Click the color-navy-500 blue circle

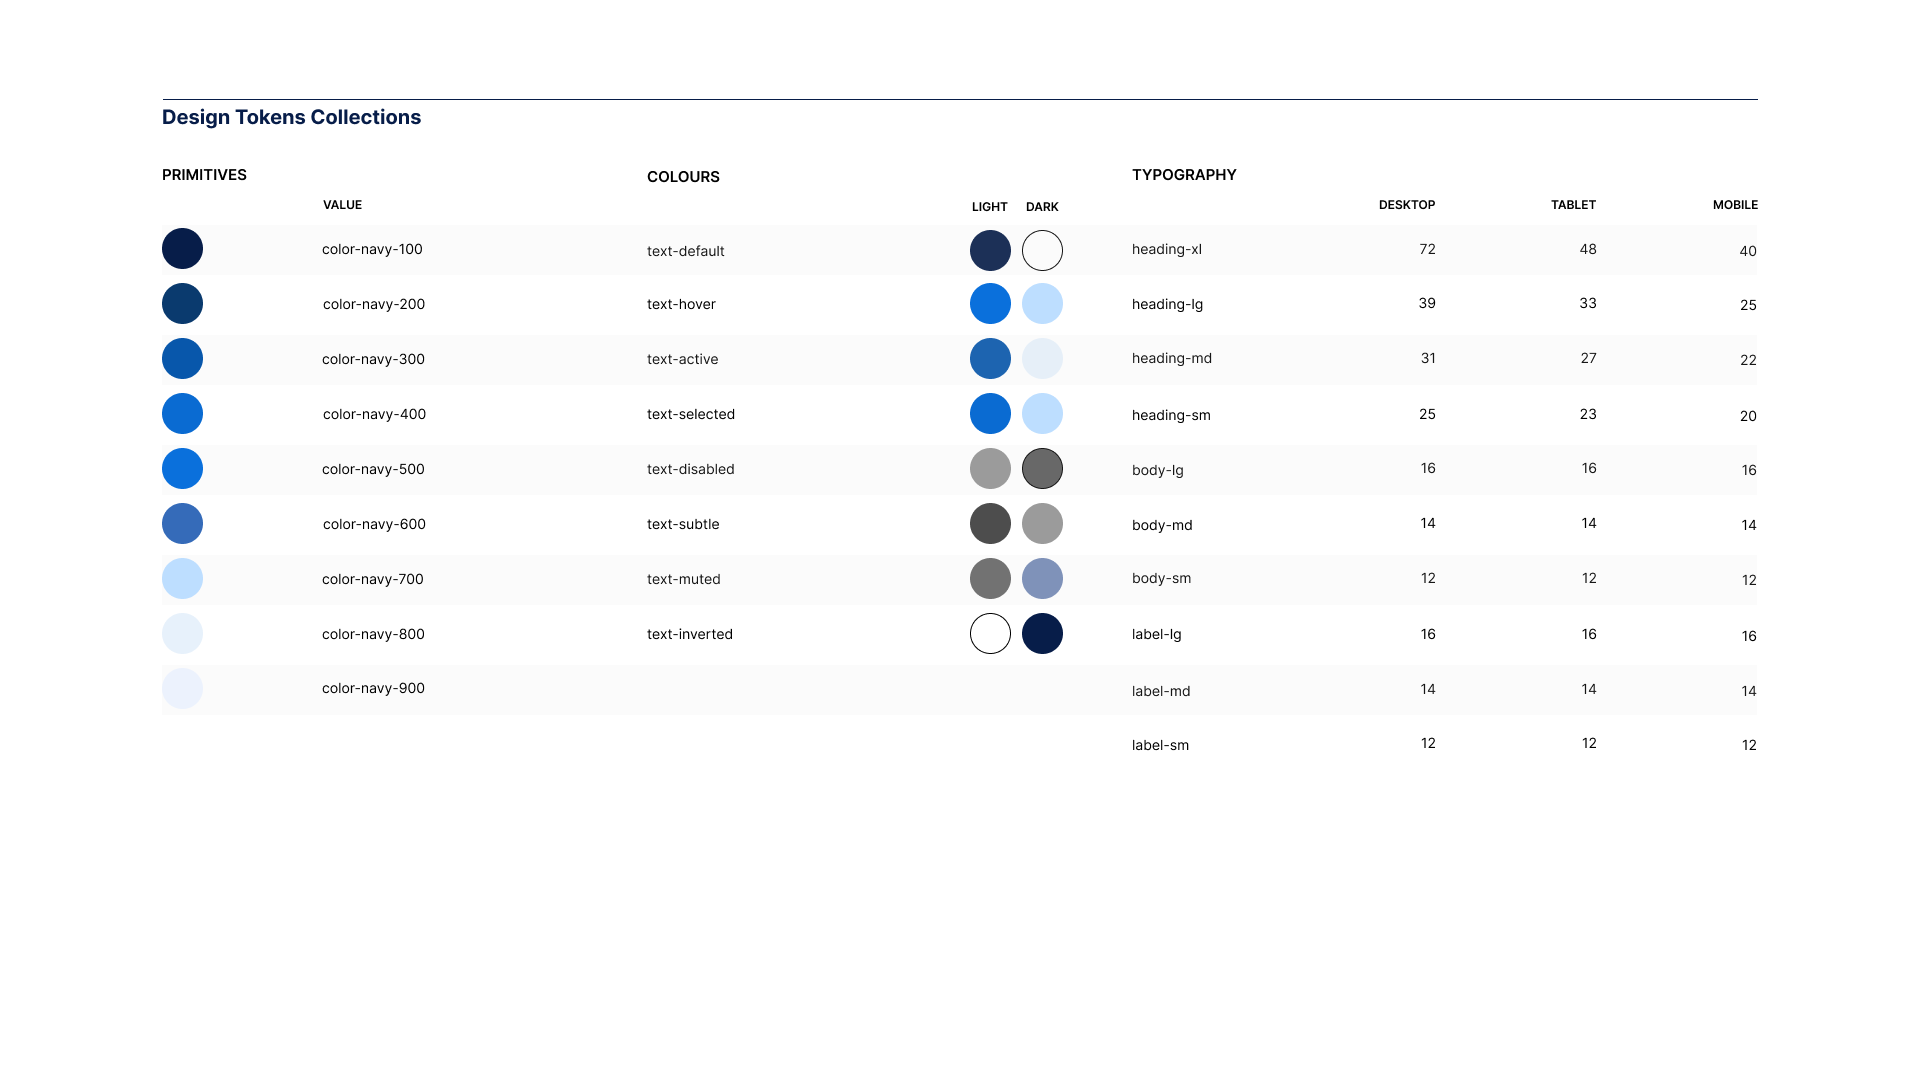pos(182,468)
